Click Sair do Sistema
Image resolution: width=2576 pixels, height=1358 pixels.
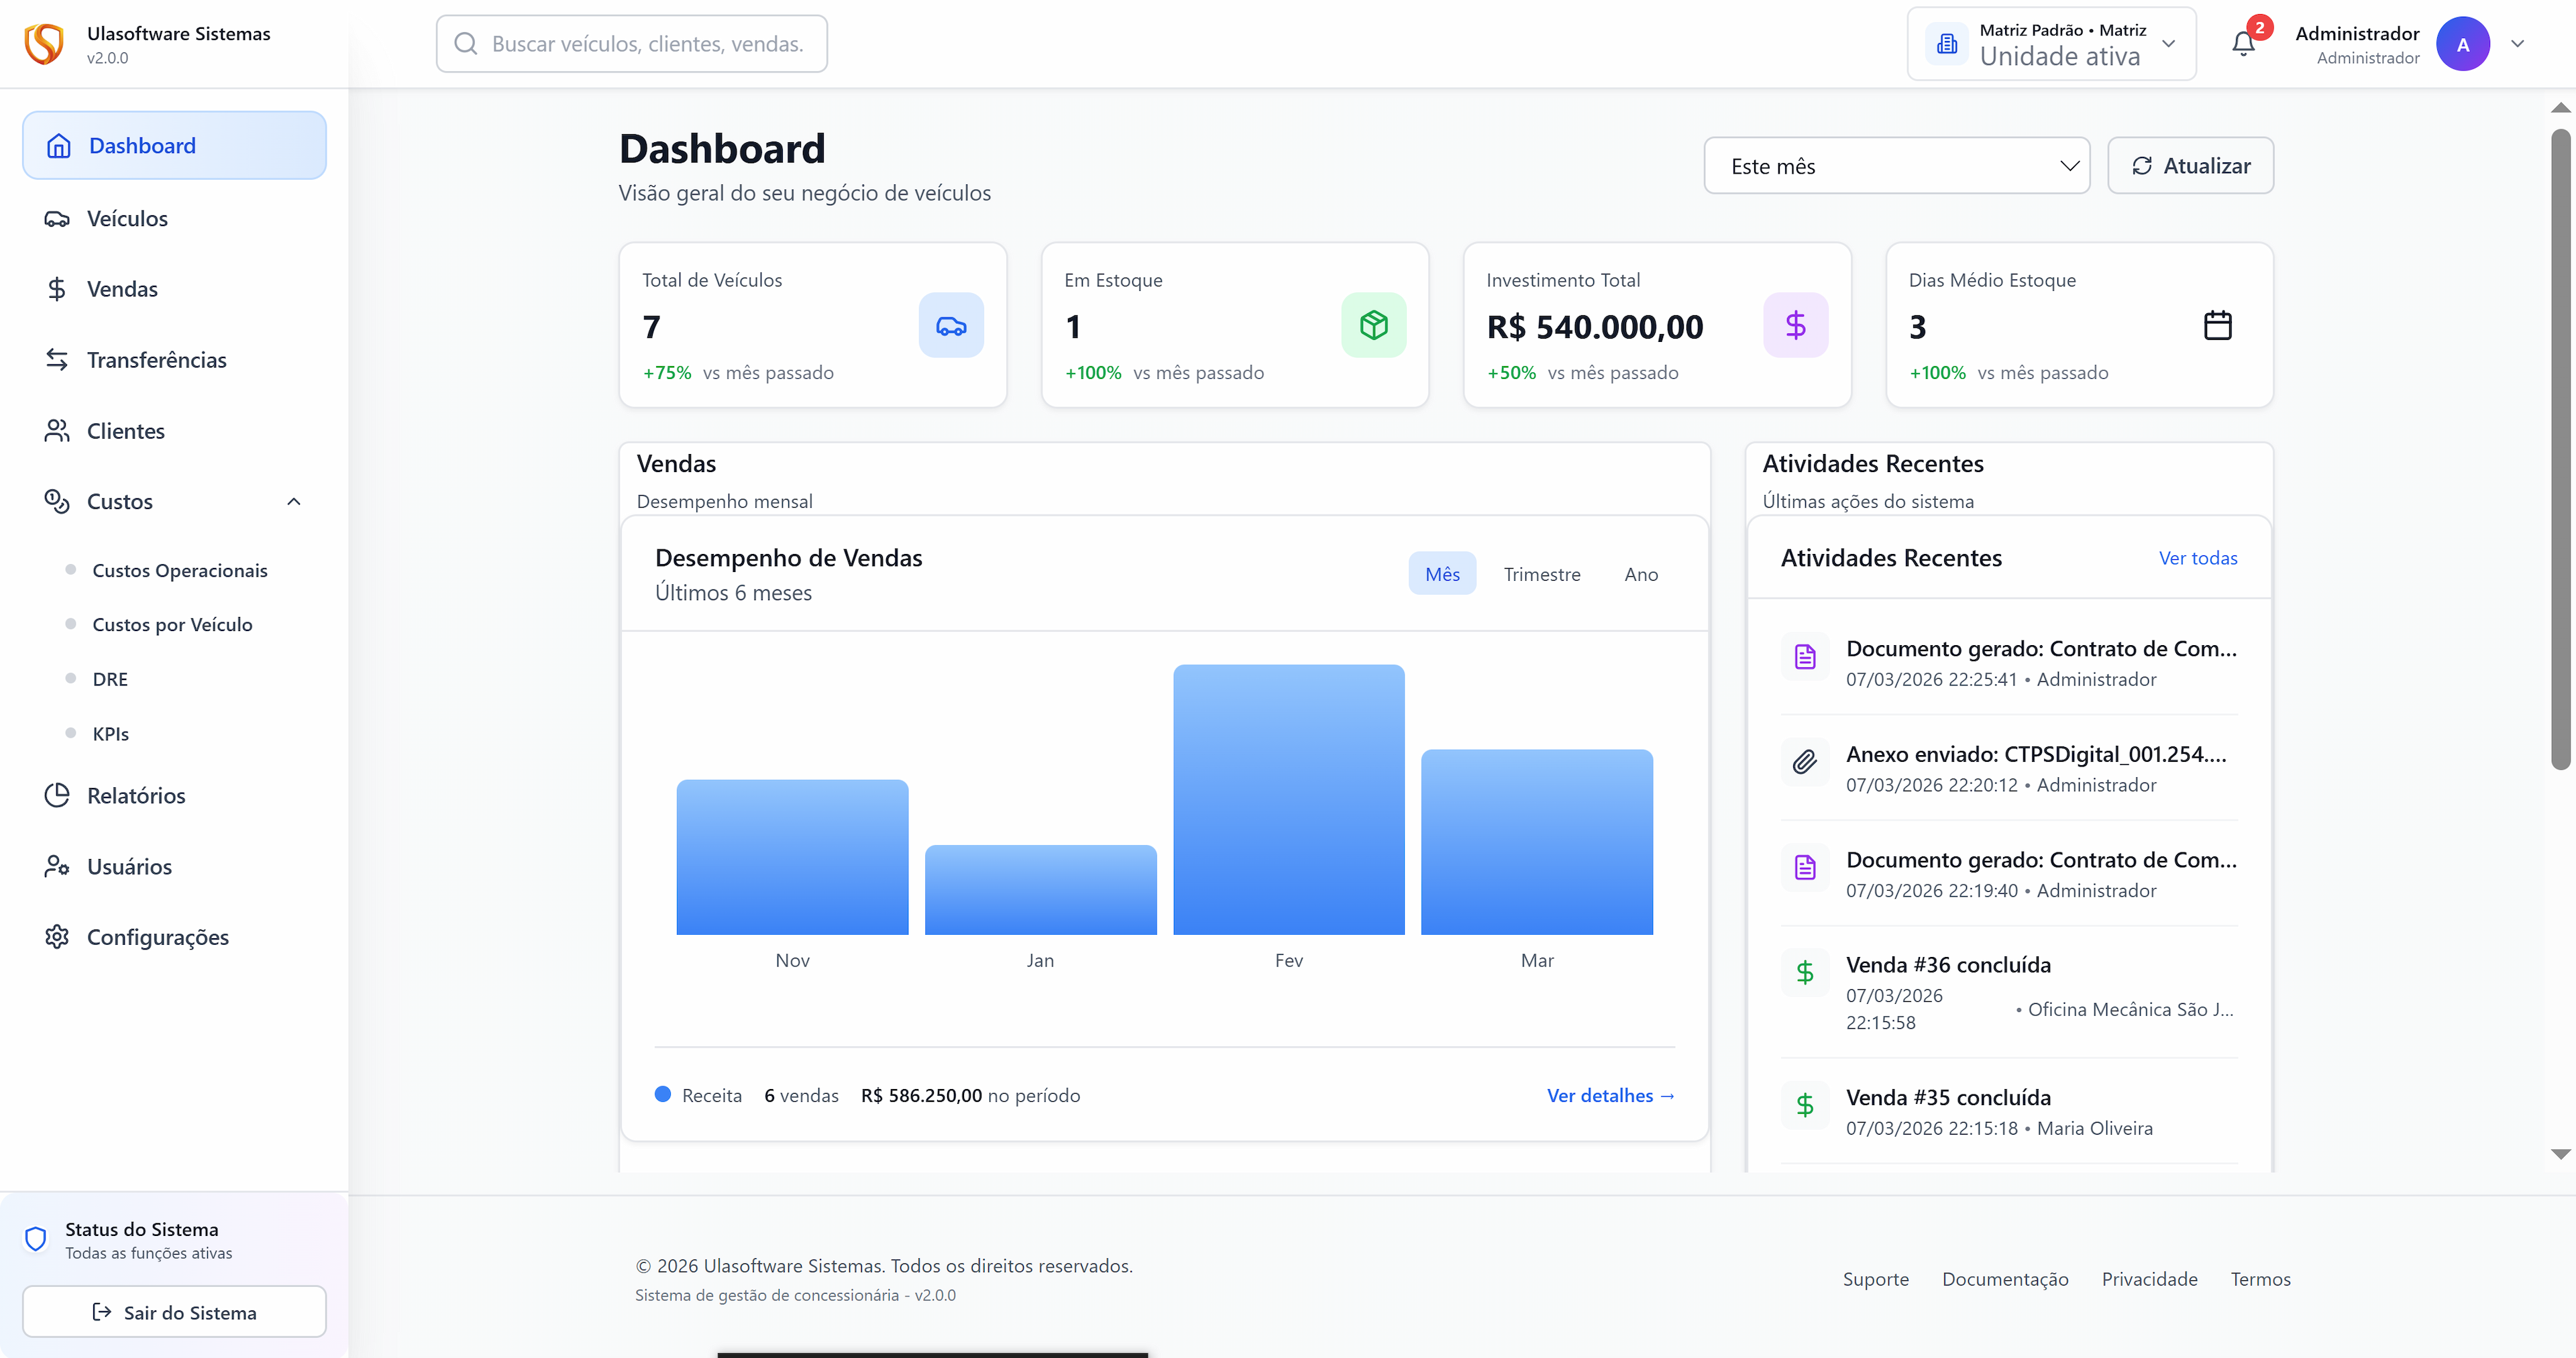(x=173, y=1312)
